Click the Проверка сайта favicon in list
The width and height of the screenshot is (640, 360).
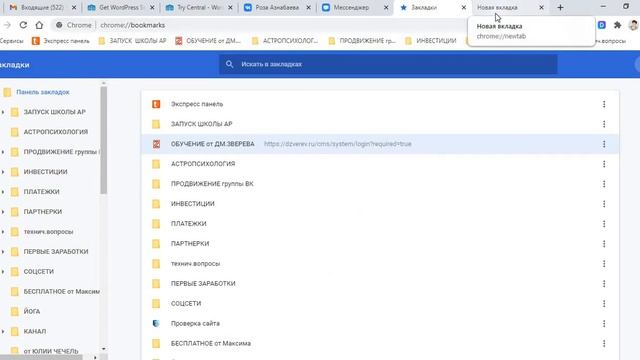(x=156, y=323)
